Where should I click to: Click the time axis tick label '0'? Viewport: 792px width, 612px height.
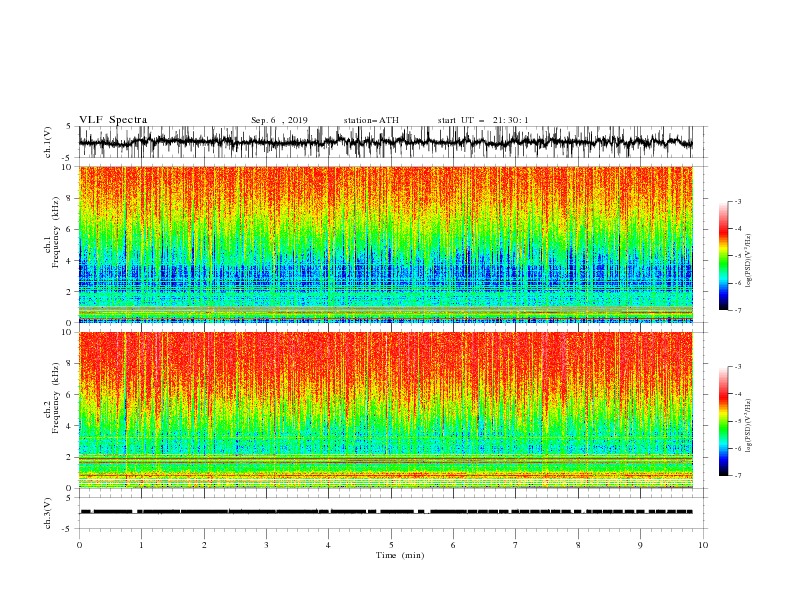[x=79, y=545]
